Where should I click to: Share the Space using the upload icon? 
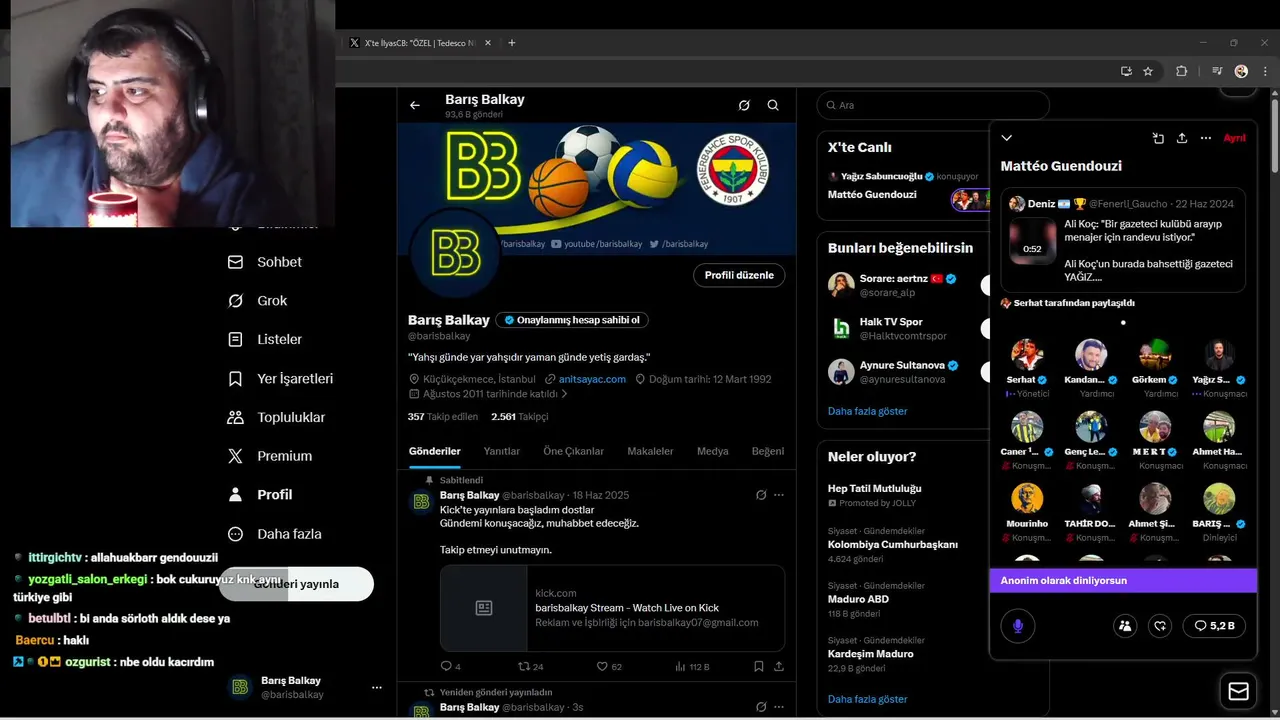1182,138
